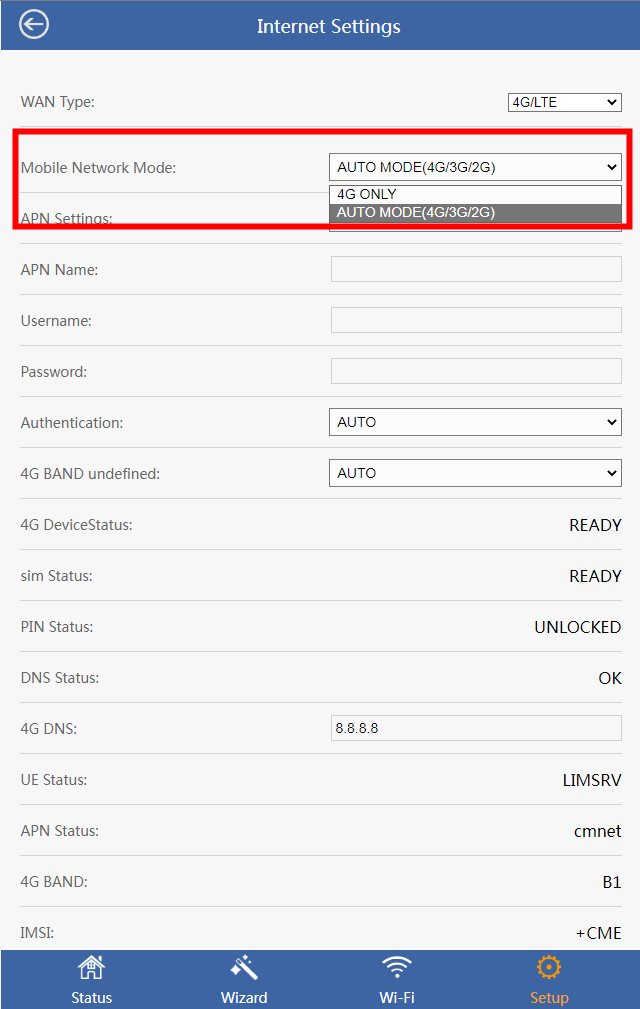640x1009 pixels.
Task: Click the Status house icon
Action: click(91, 968)
